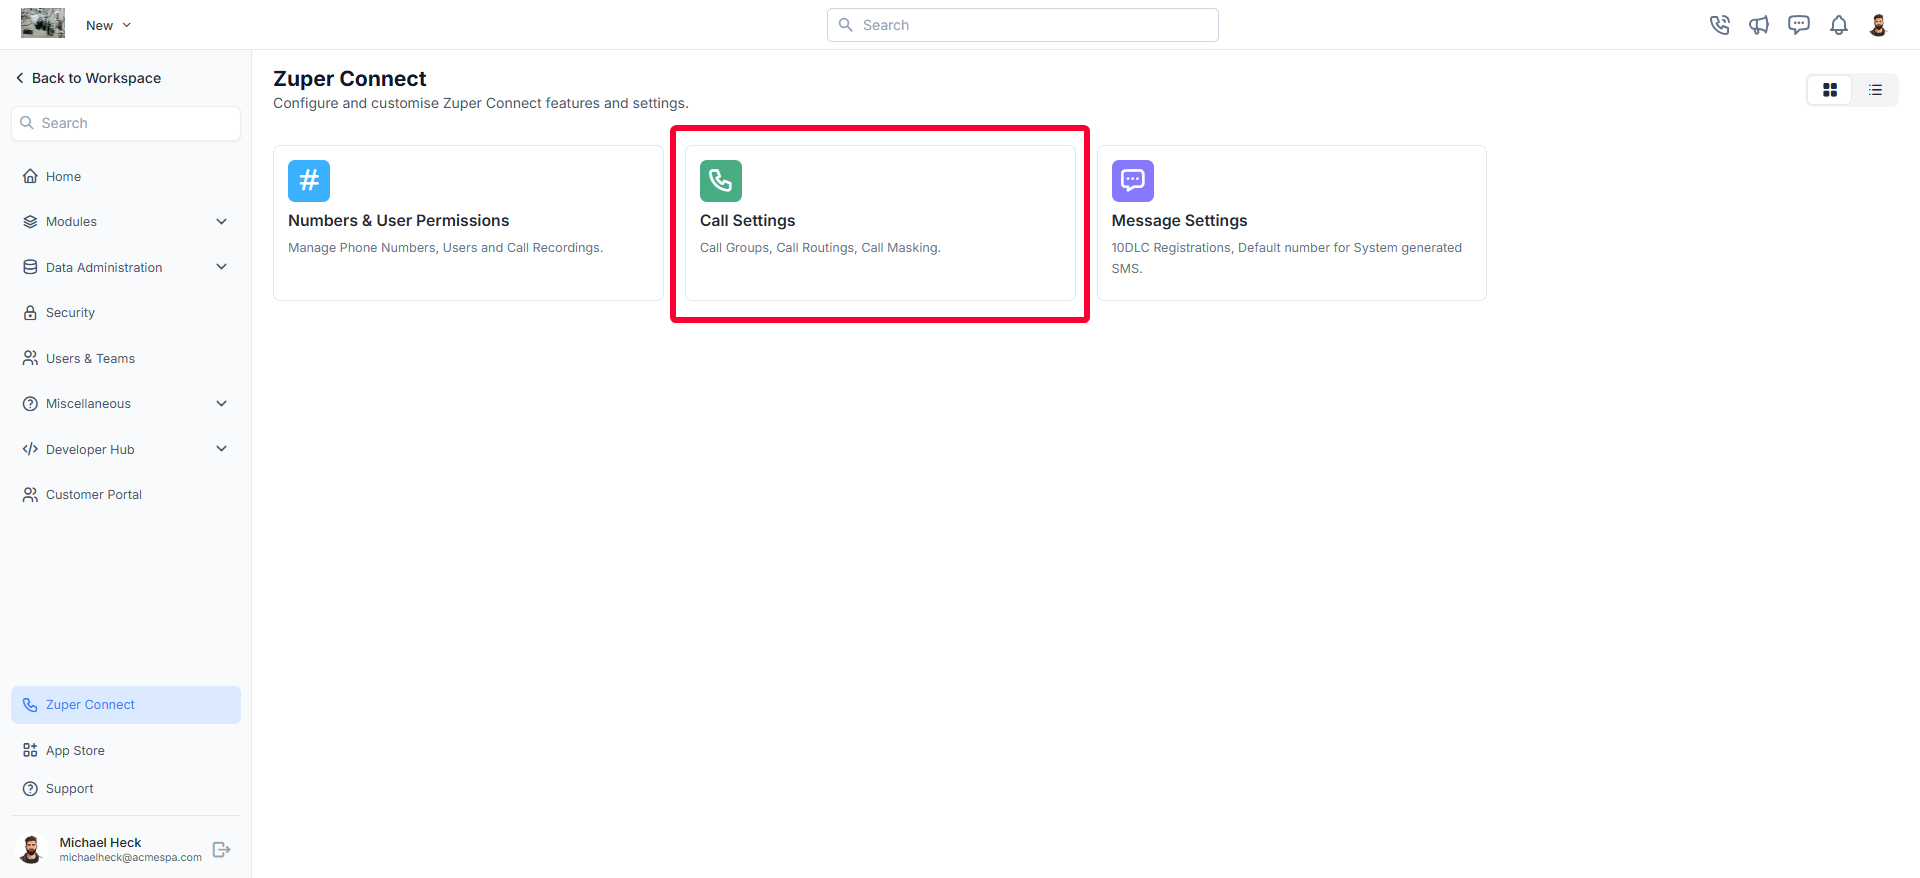Click 'Manage Phone Numbers, Users and Call Recordings.' text
The image size is (1920, 878).
pyautogui.click(x=446, y=248)
